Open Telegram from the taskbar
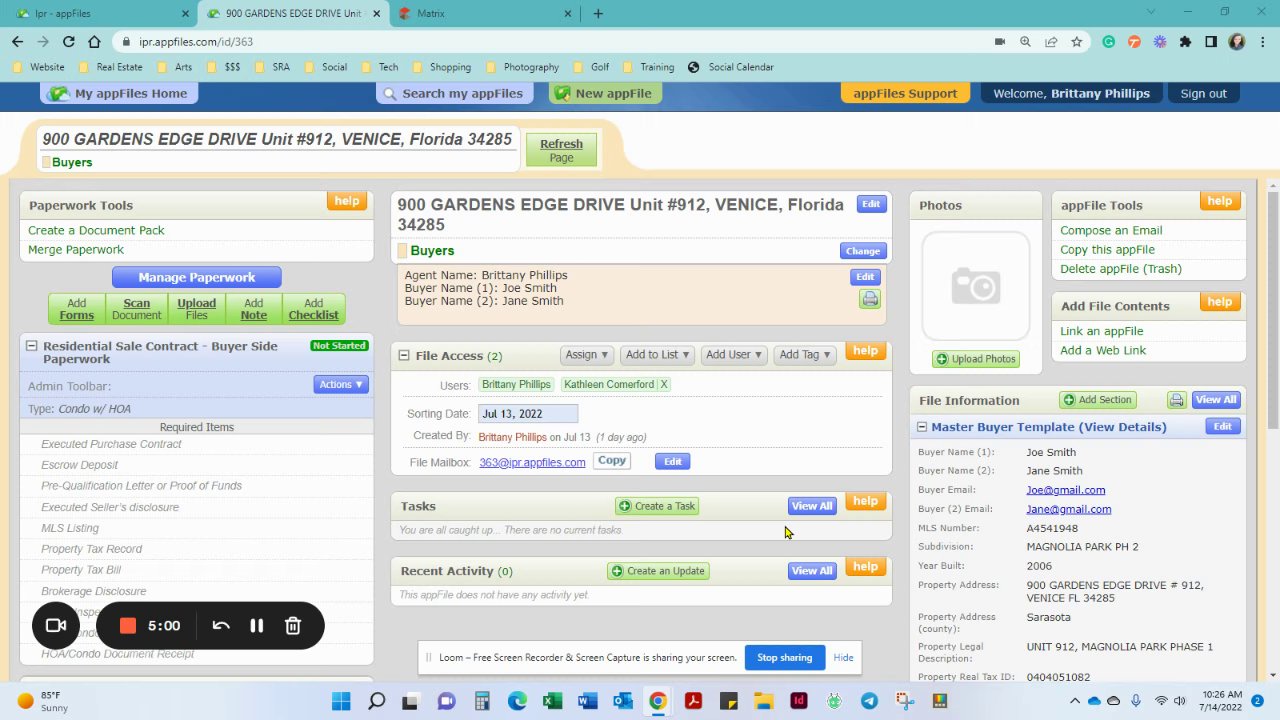This screenshot has width=1280, height=720. (869, 701)
